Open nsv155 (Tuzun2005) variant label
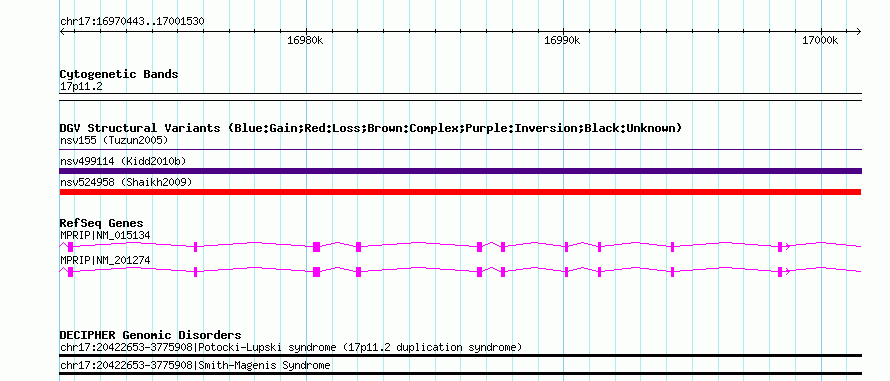This screenshot has height=381, width=890. [114, 140]
